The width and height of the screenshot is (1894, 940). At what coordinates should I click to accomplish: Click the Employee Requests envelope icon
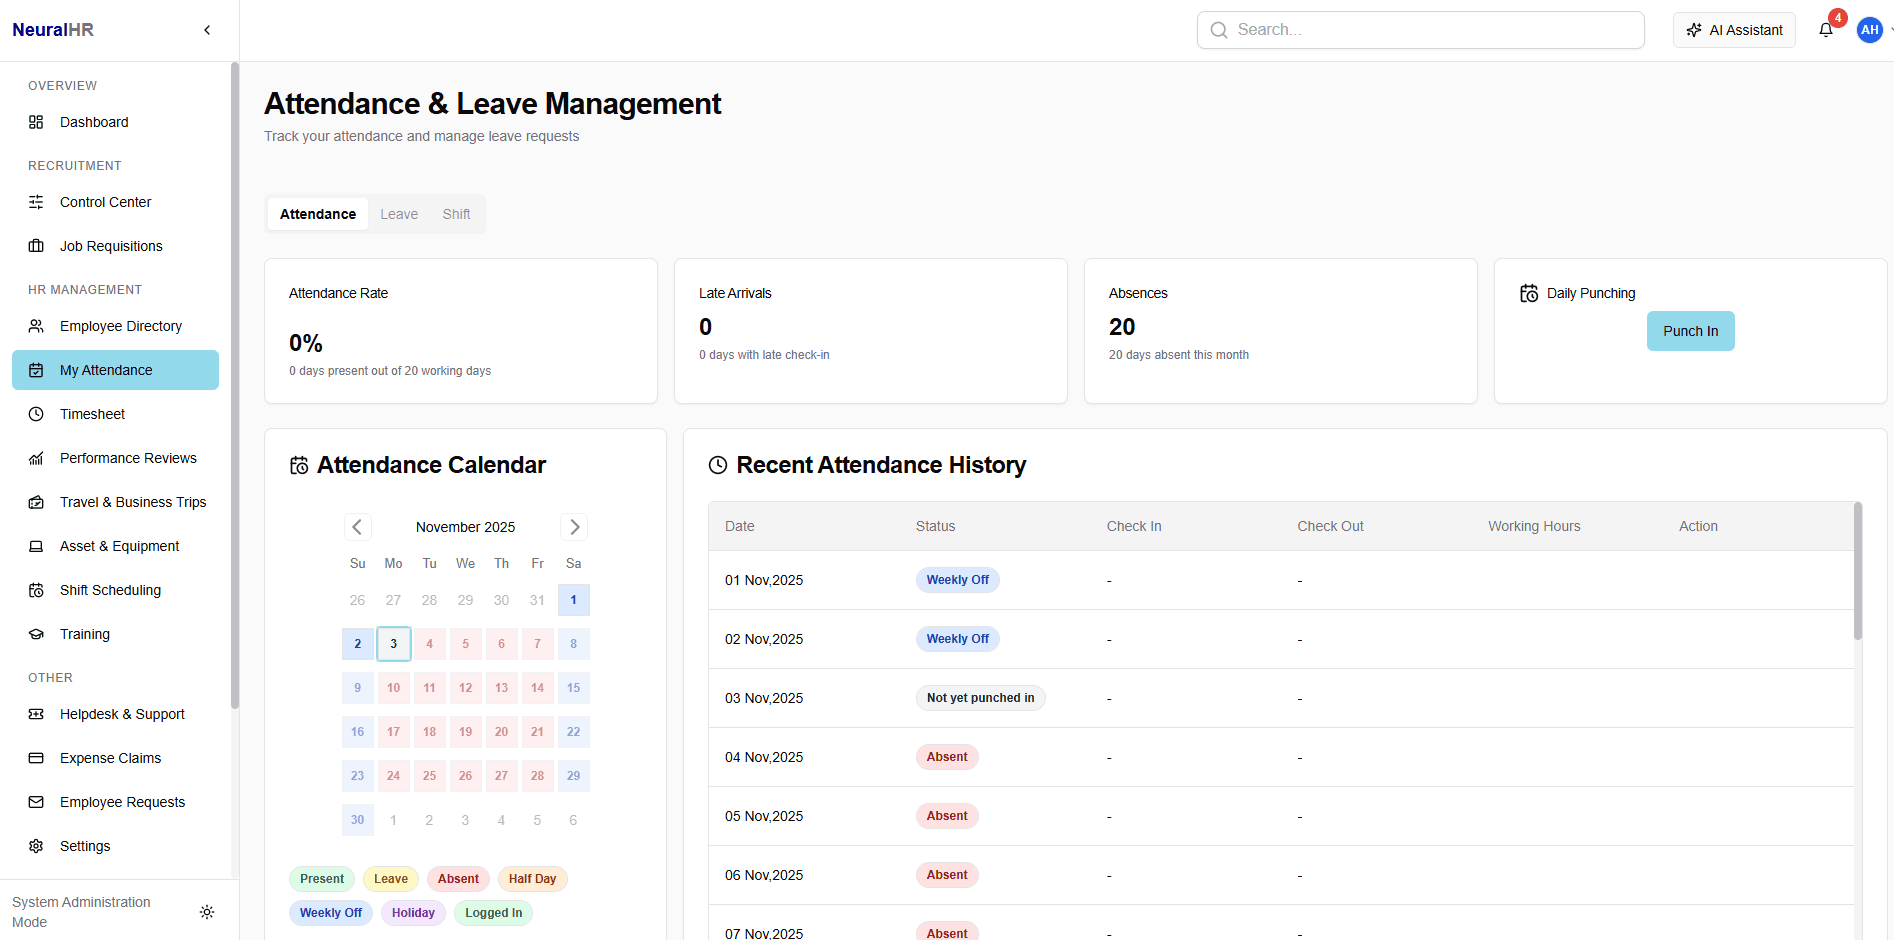point(36,802)
